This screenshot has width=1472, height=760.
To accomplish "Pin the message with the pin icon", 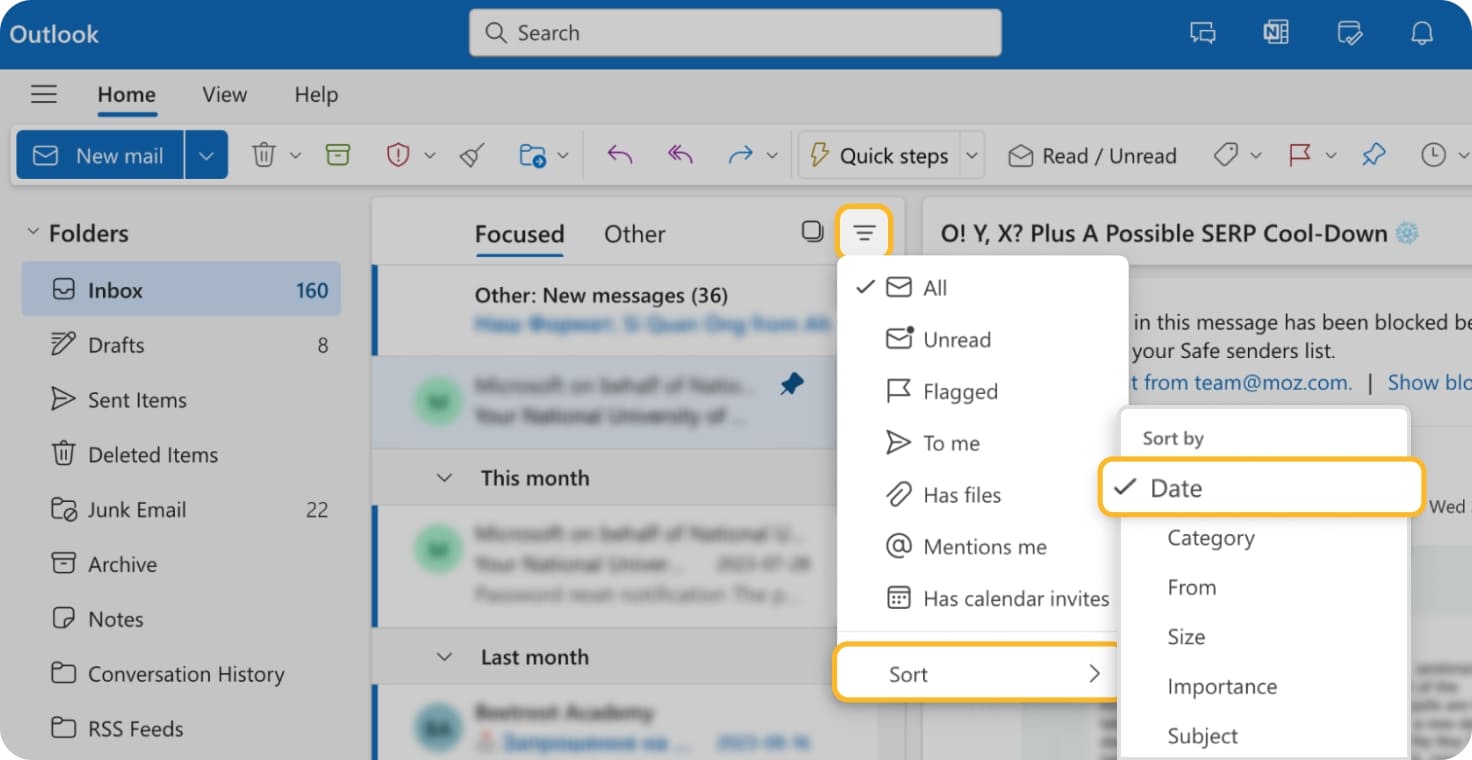I will (791, 383).
